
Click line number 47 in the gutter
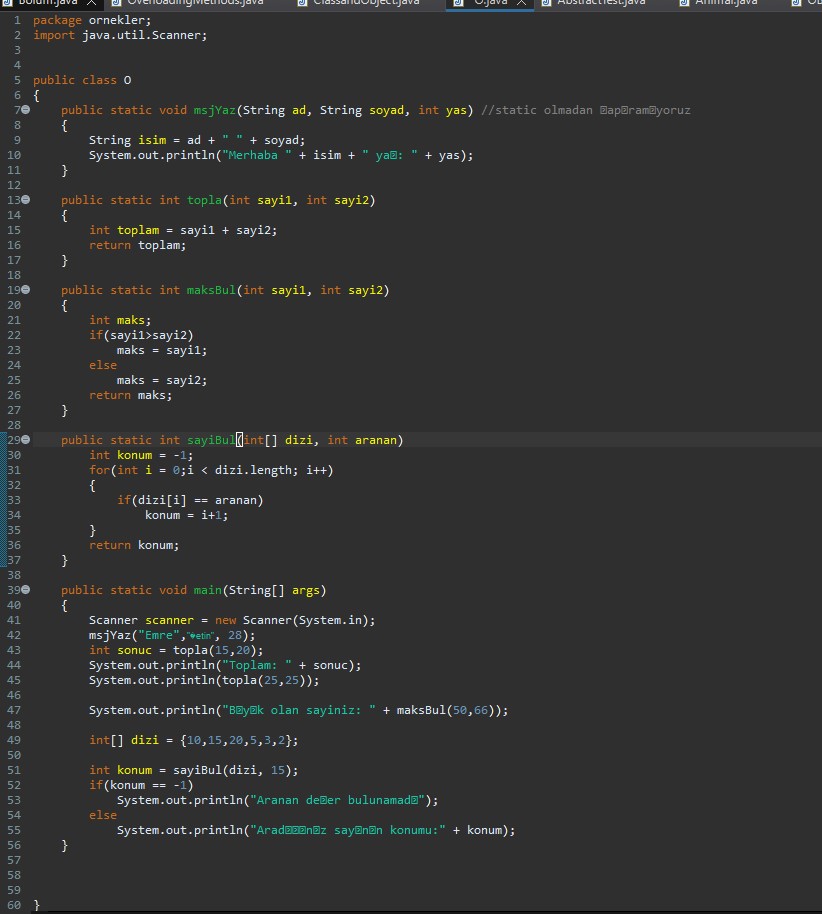point(13,710)
